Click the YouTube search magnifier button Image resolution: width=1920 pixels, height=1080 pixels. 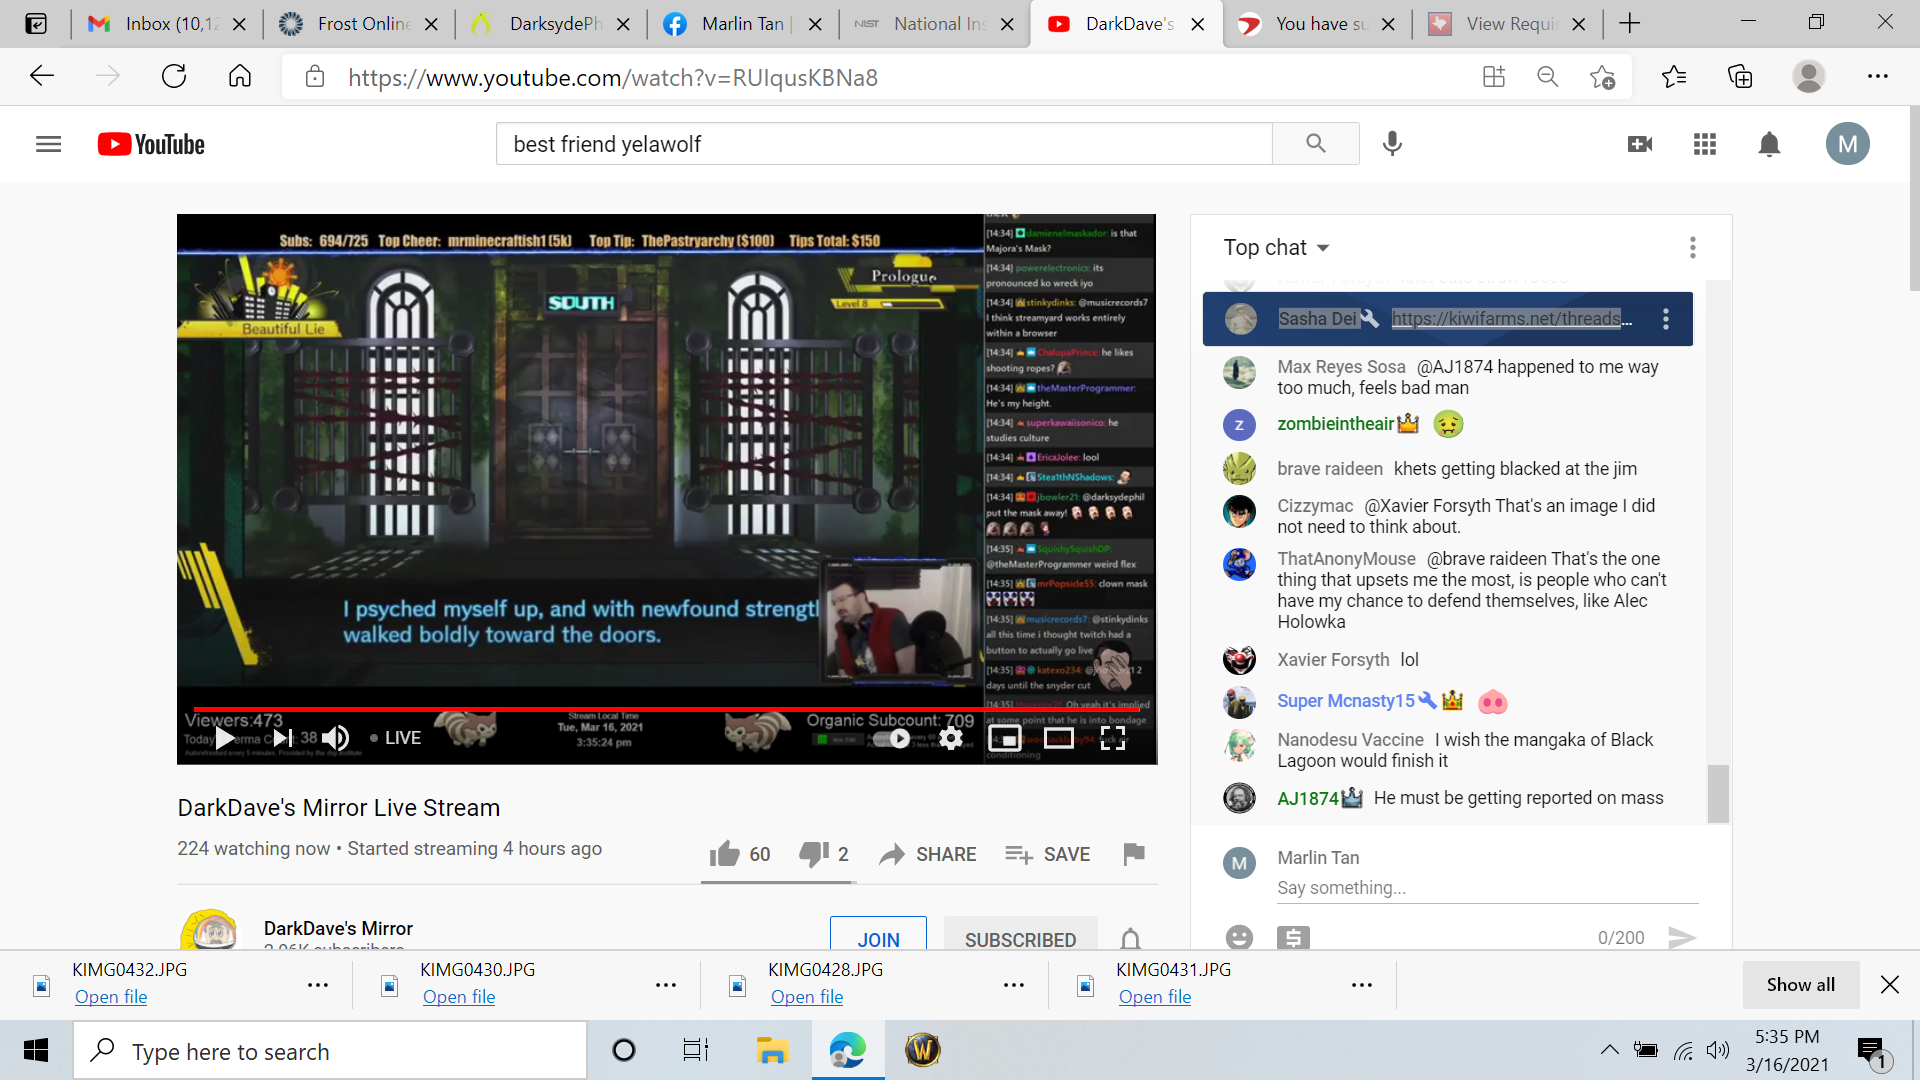1315,144
